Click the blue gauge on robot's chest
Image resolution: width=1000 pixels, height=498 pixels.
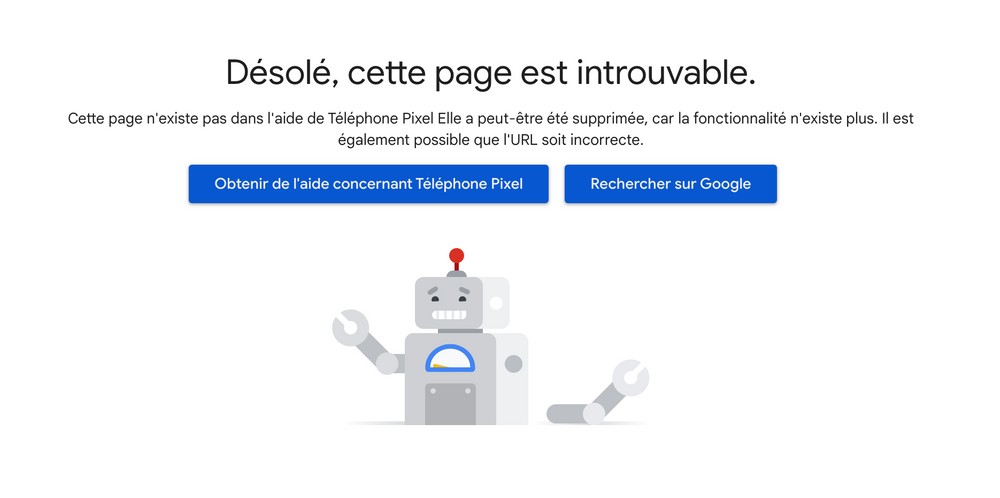[x=450, y=358]
